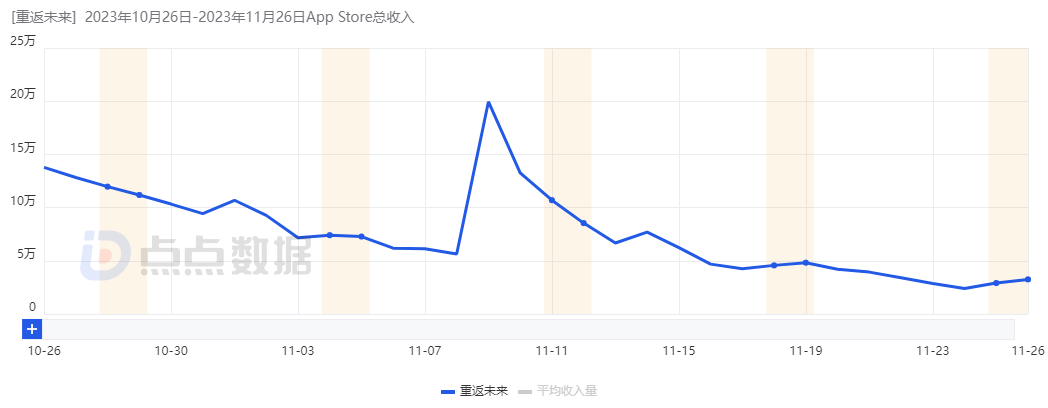Click the peak data point near 20万
Screen dimensions: 1048x408
(488, 102)
